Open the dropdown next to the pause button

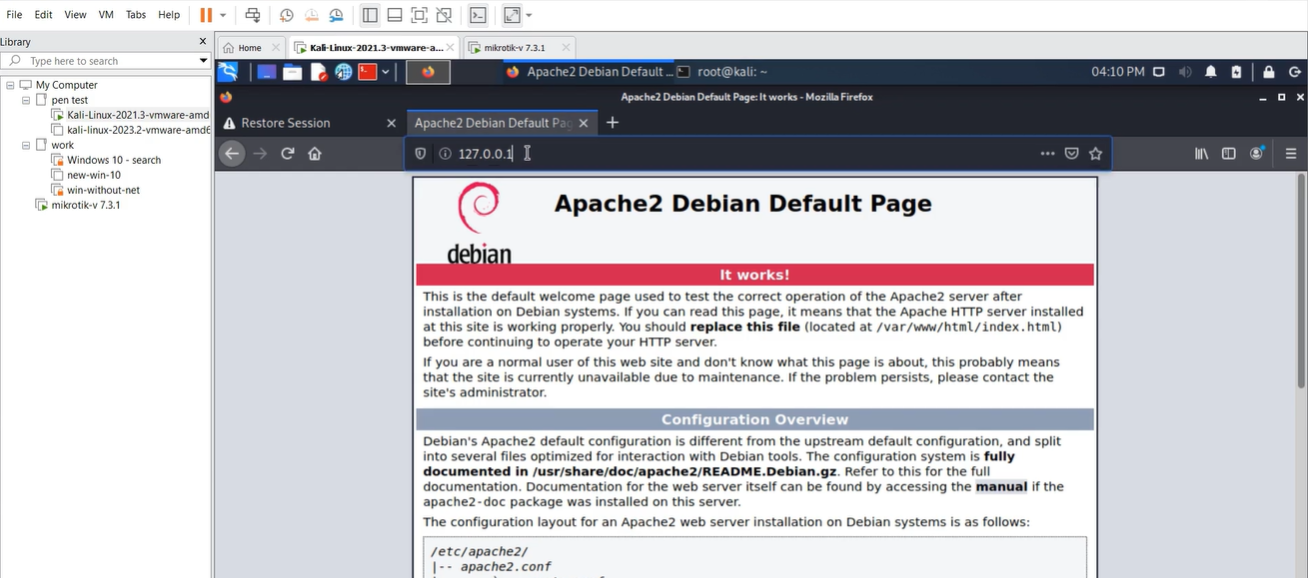tap(223, 15)
